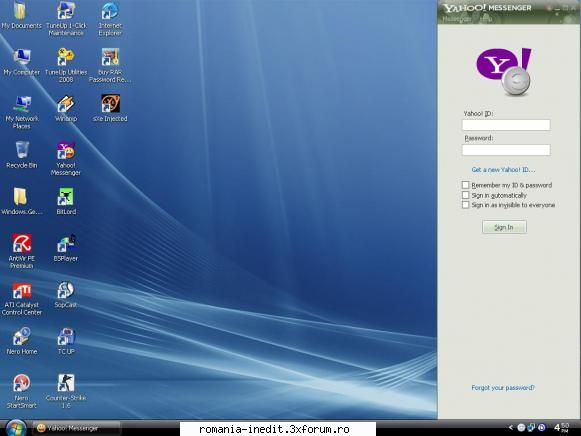This screenshot has width=581, height=436.
Task: Open AntiVir PE Premium shortcut
Action: [x=21, y=251]
